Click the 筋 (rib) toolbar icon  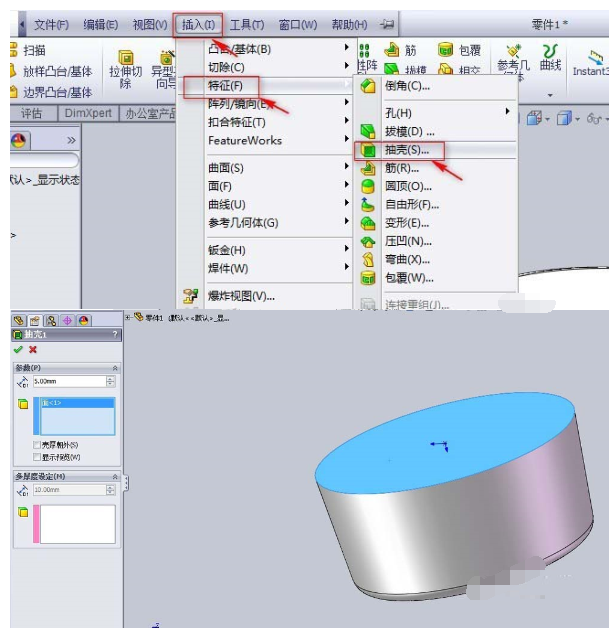pyautogui.click(x=392, y=50)
